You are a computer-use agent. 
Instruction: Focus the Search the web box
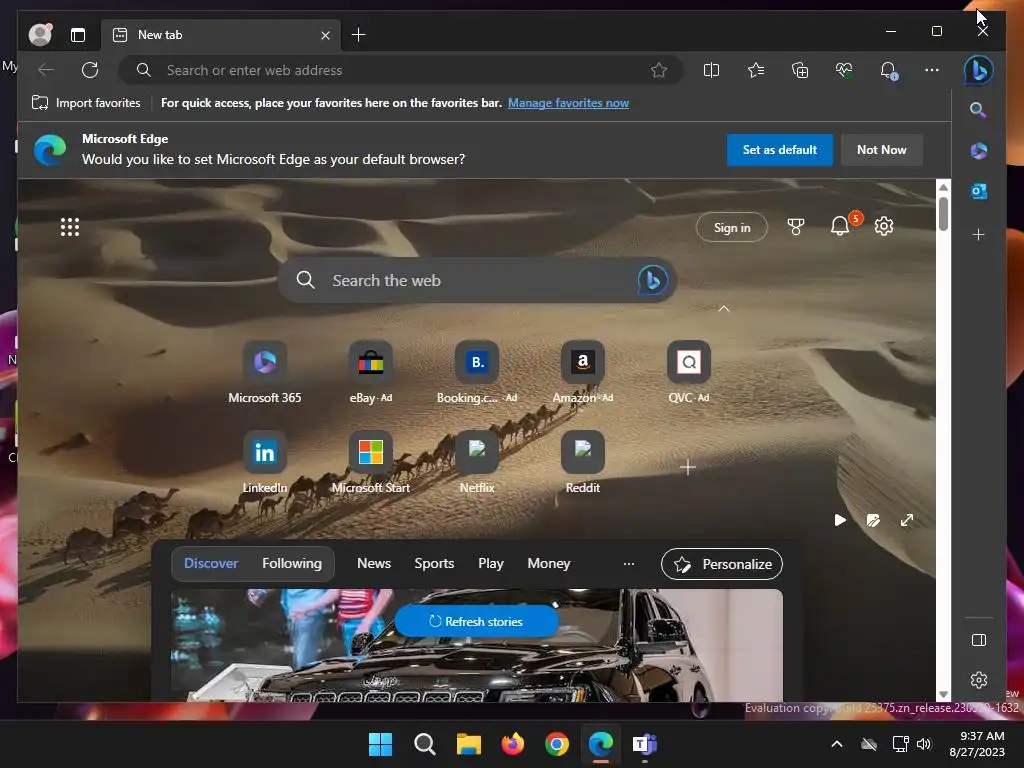(477, 280)
